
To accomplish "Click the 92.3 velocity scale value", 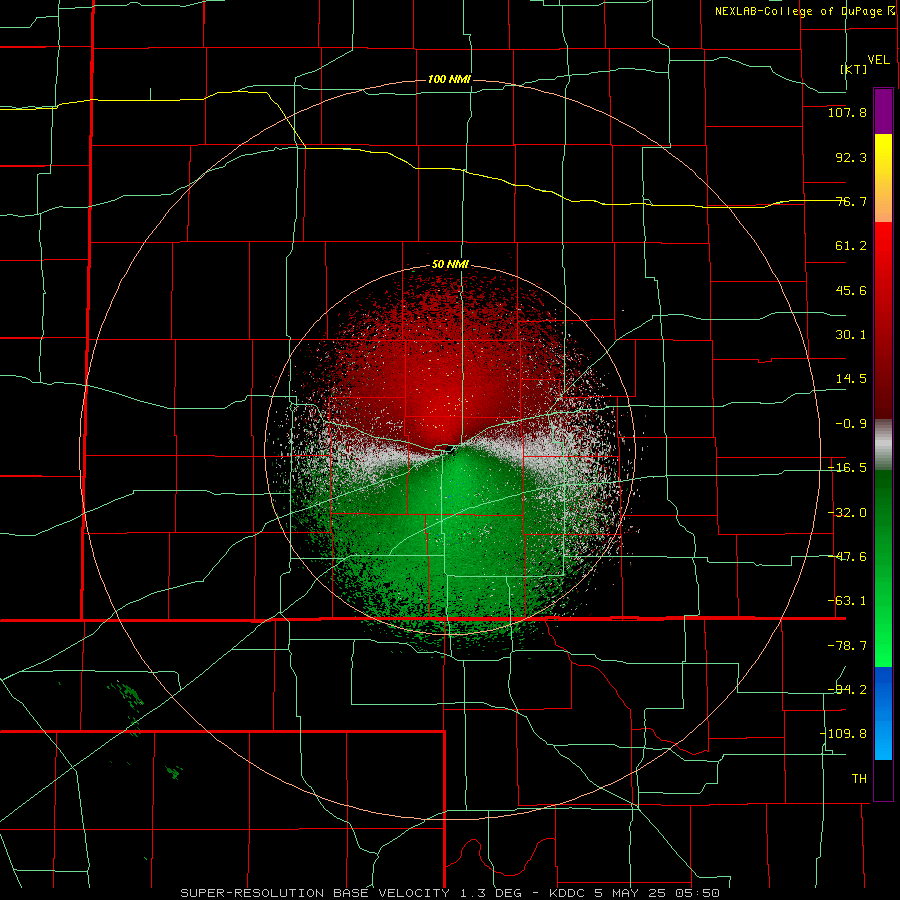I will click(851, 157).
